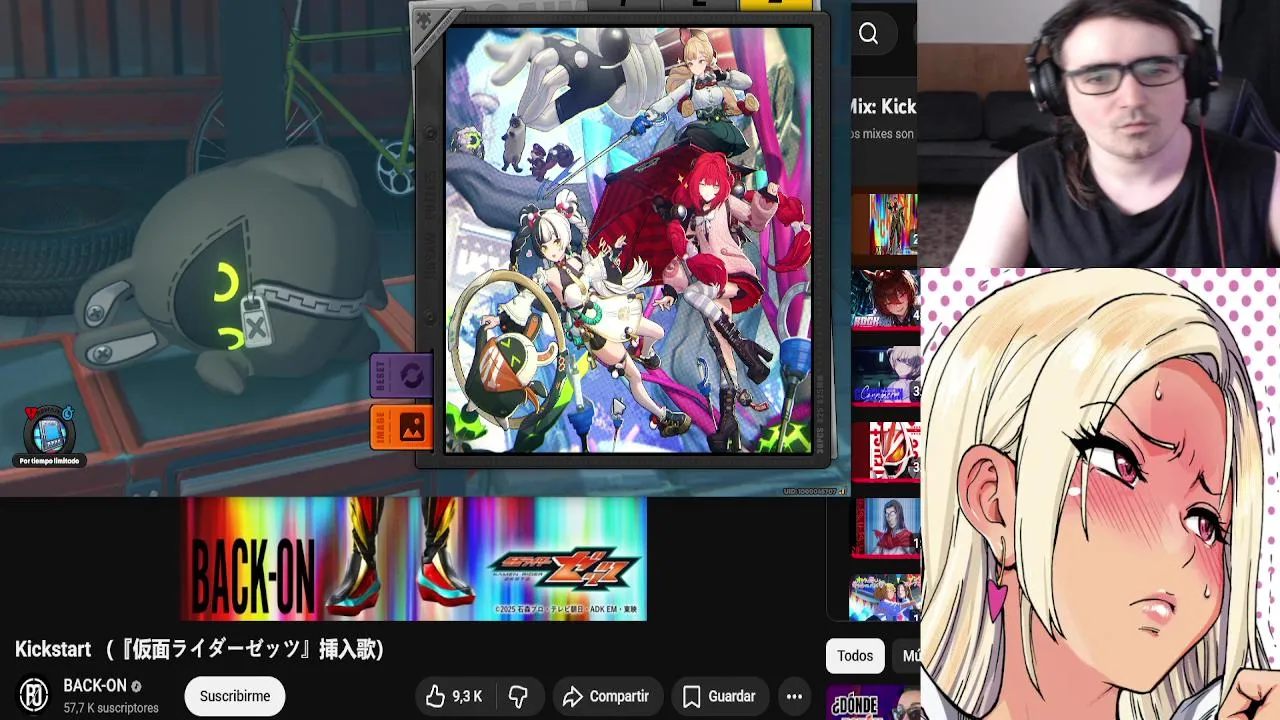This screenshot has width=1280, height=720.
Task: Open the rainbow-colored first mix thumbnail
Action: [x=885, y=224]
